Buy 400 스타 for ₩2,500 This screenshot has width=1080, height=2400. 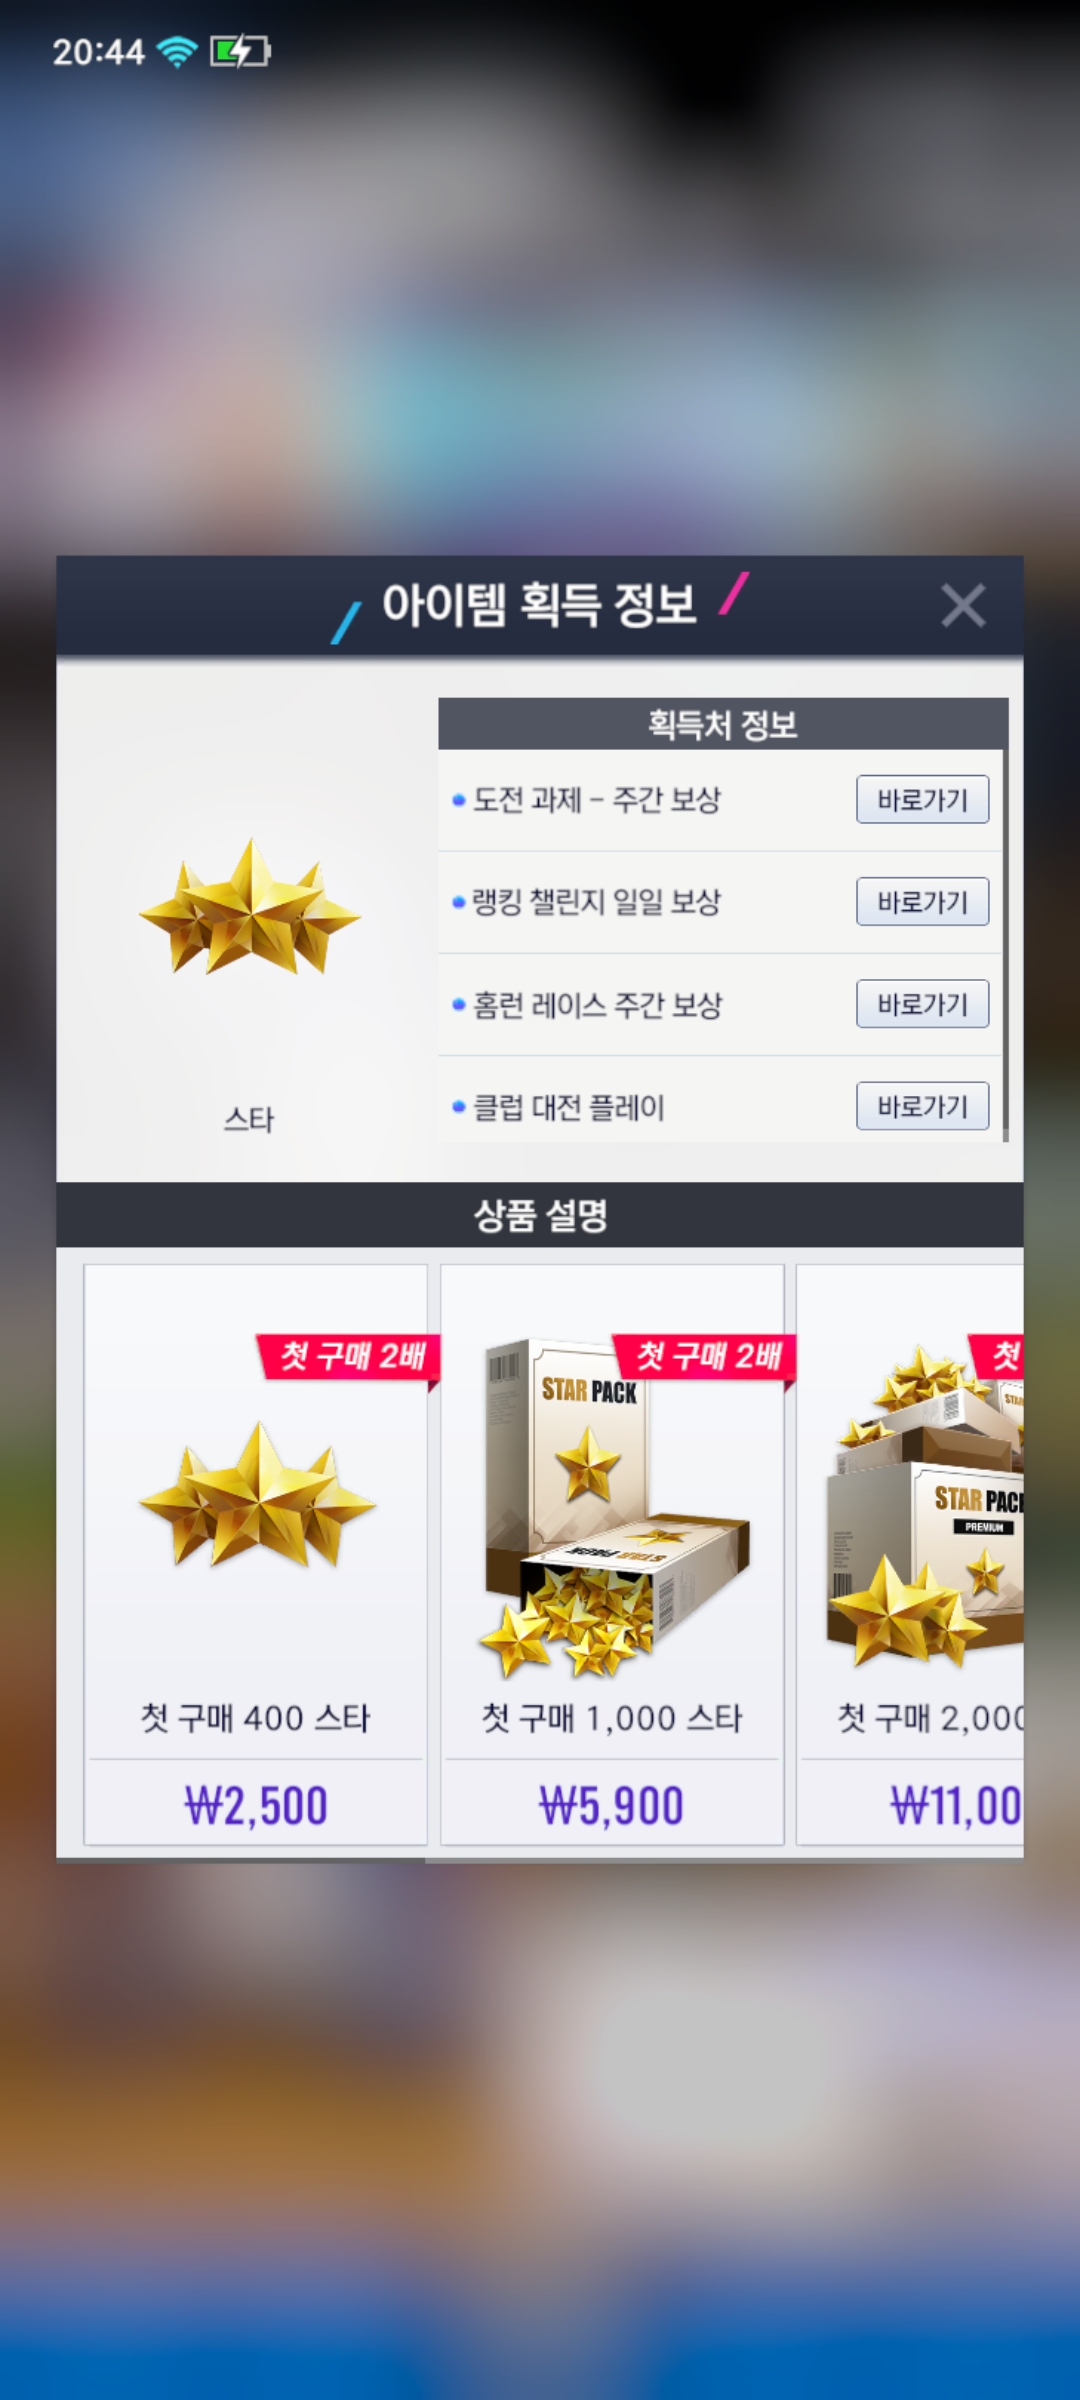pyautogui.click(x=256, y=1806)
